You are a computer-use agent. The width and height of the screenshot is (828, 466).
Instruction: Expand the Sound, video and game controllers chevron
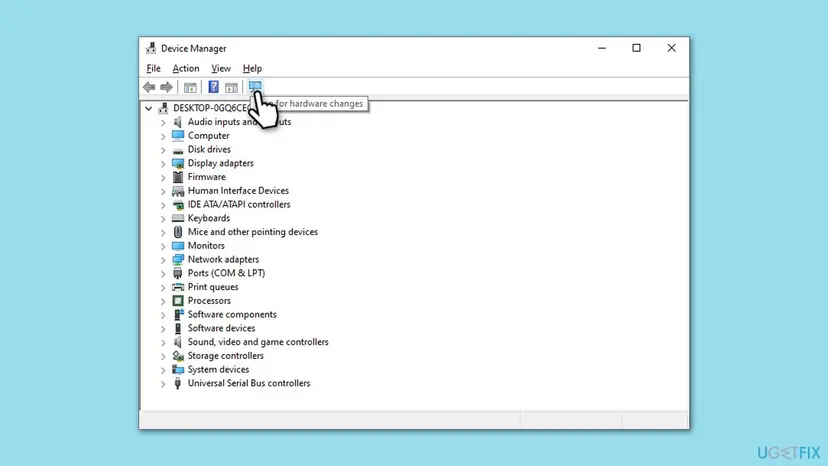click(163, 342)
